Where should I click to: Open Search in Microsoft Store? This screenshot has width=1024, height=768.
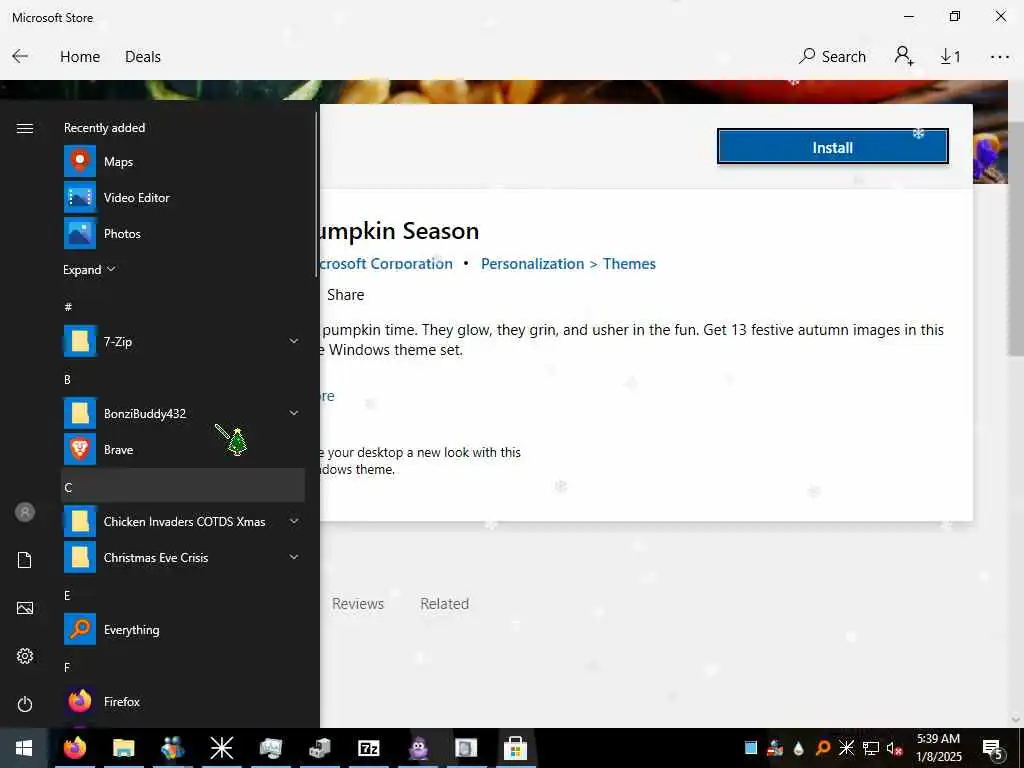832,56
